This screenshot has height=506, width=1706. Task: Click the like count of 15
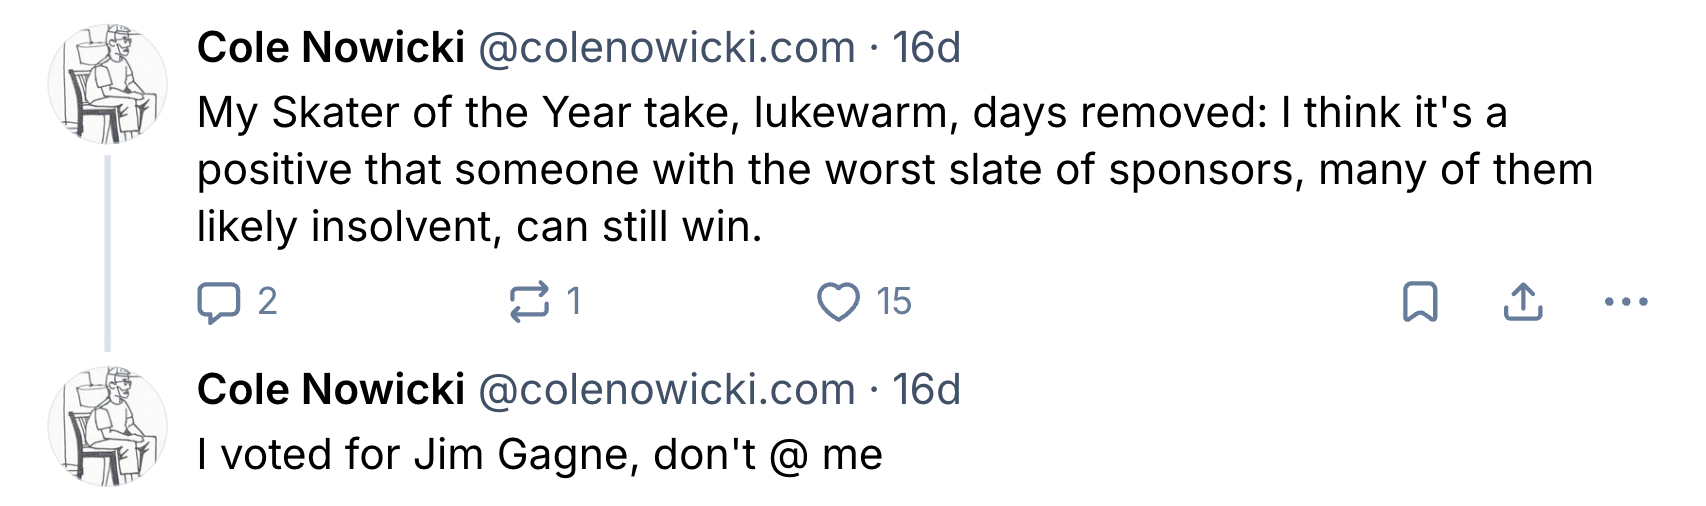pyautogui.click(x=894, y=302)
